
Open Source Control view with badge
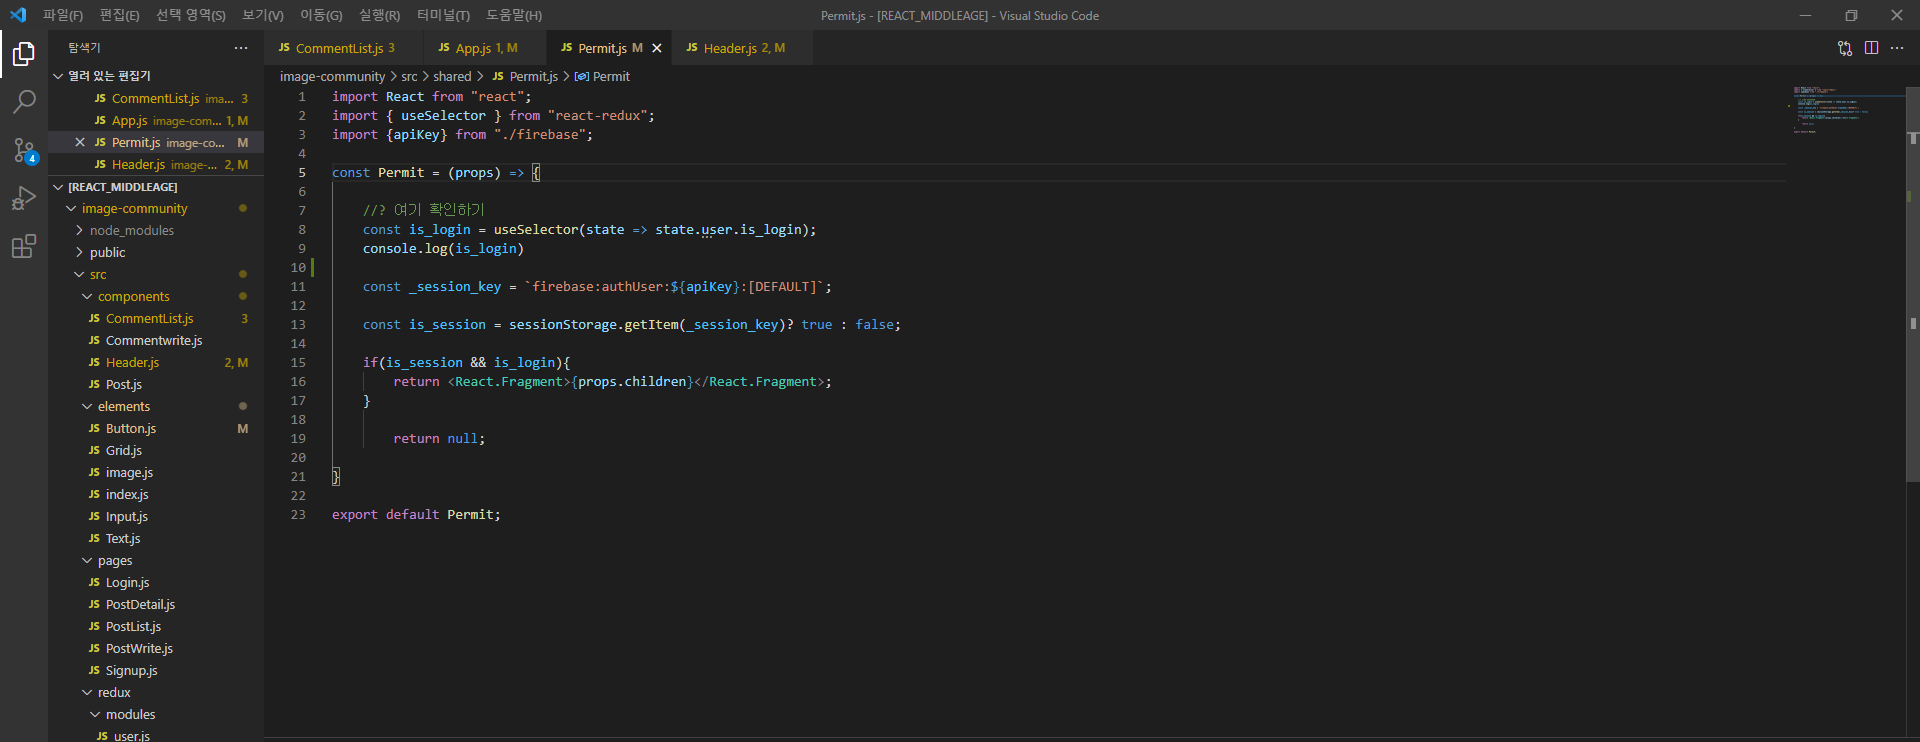click(x=24, y=150)
